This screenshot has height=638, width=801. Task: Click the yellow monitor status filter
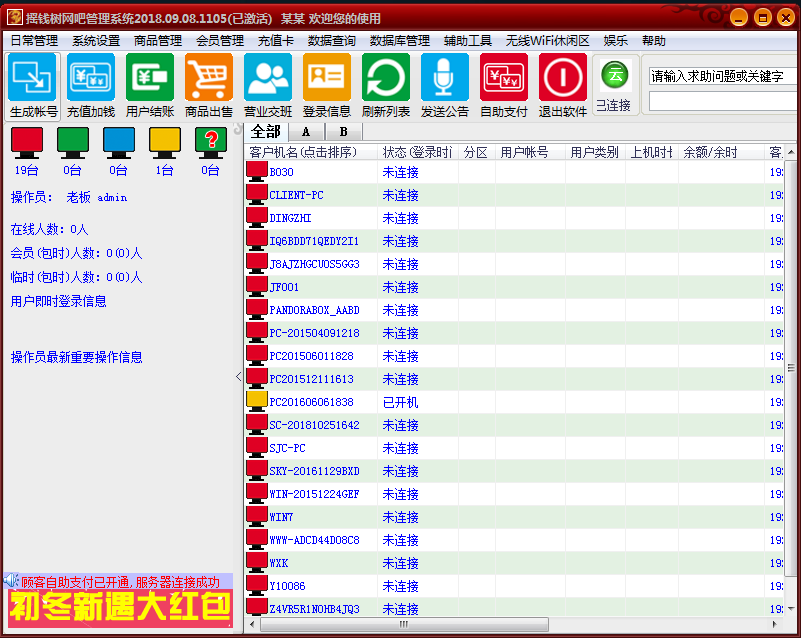click(164, 143)
